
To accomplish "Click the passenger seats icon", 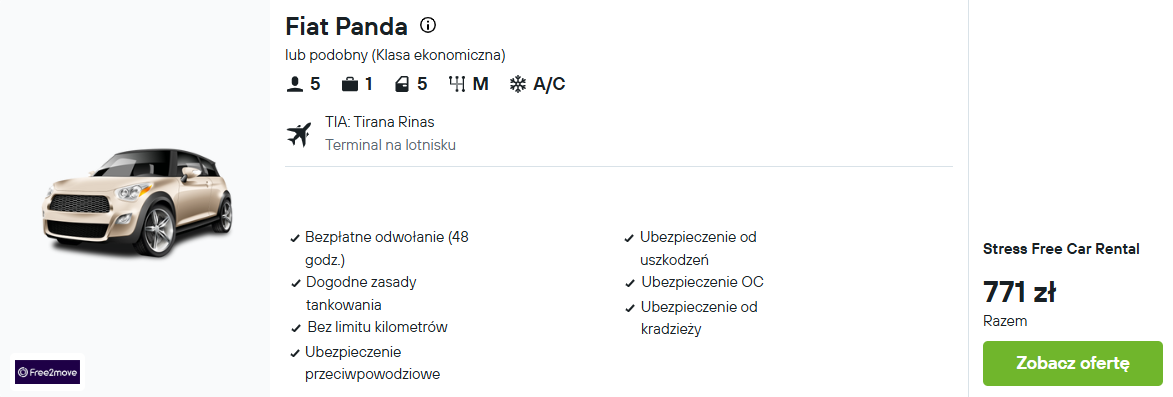I will point(294,84).
